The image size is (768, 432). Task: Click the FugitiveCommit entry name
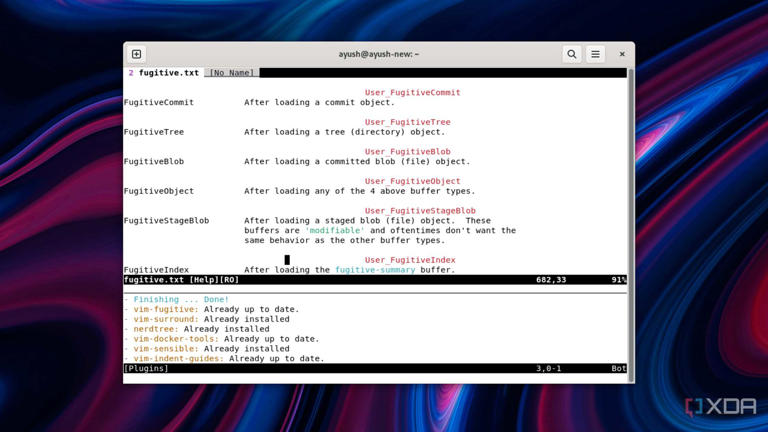coord(159,102)
